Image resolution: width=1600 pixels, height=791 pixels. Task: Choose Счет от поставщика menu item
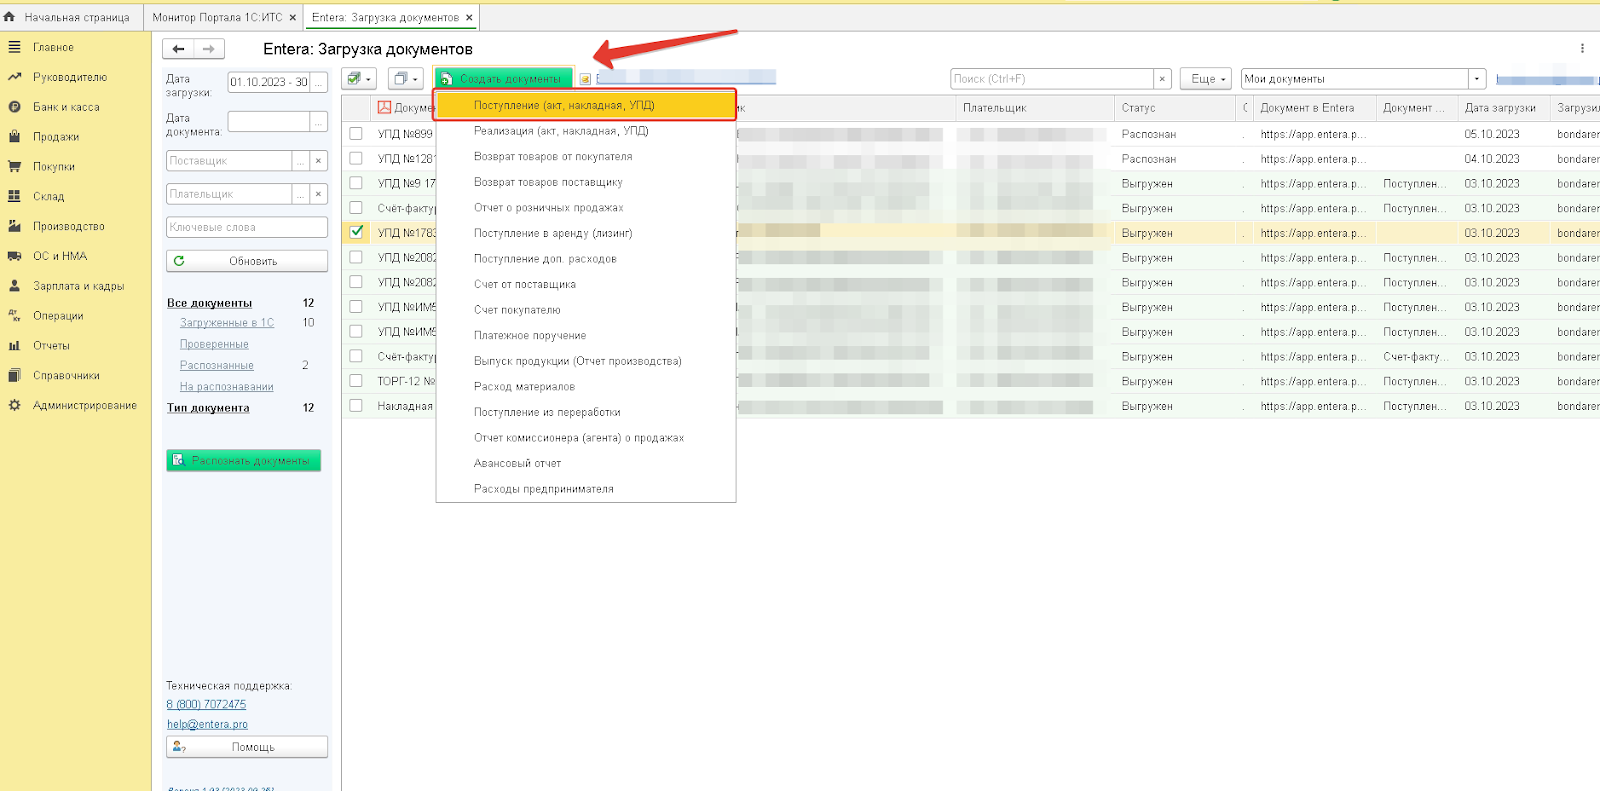pos(586,284)
